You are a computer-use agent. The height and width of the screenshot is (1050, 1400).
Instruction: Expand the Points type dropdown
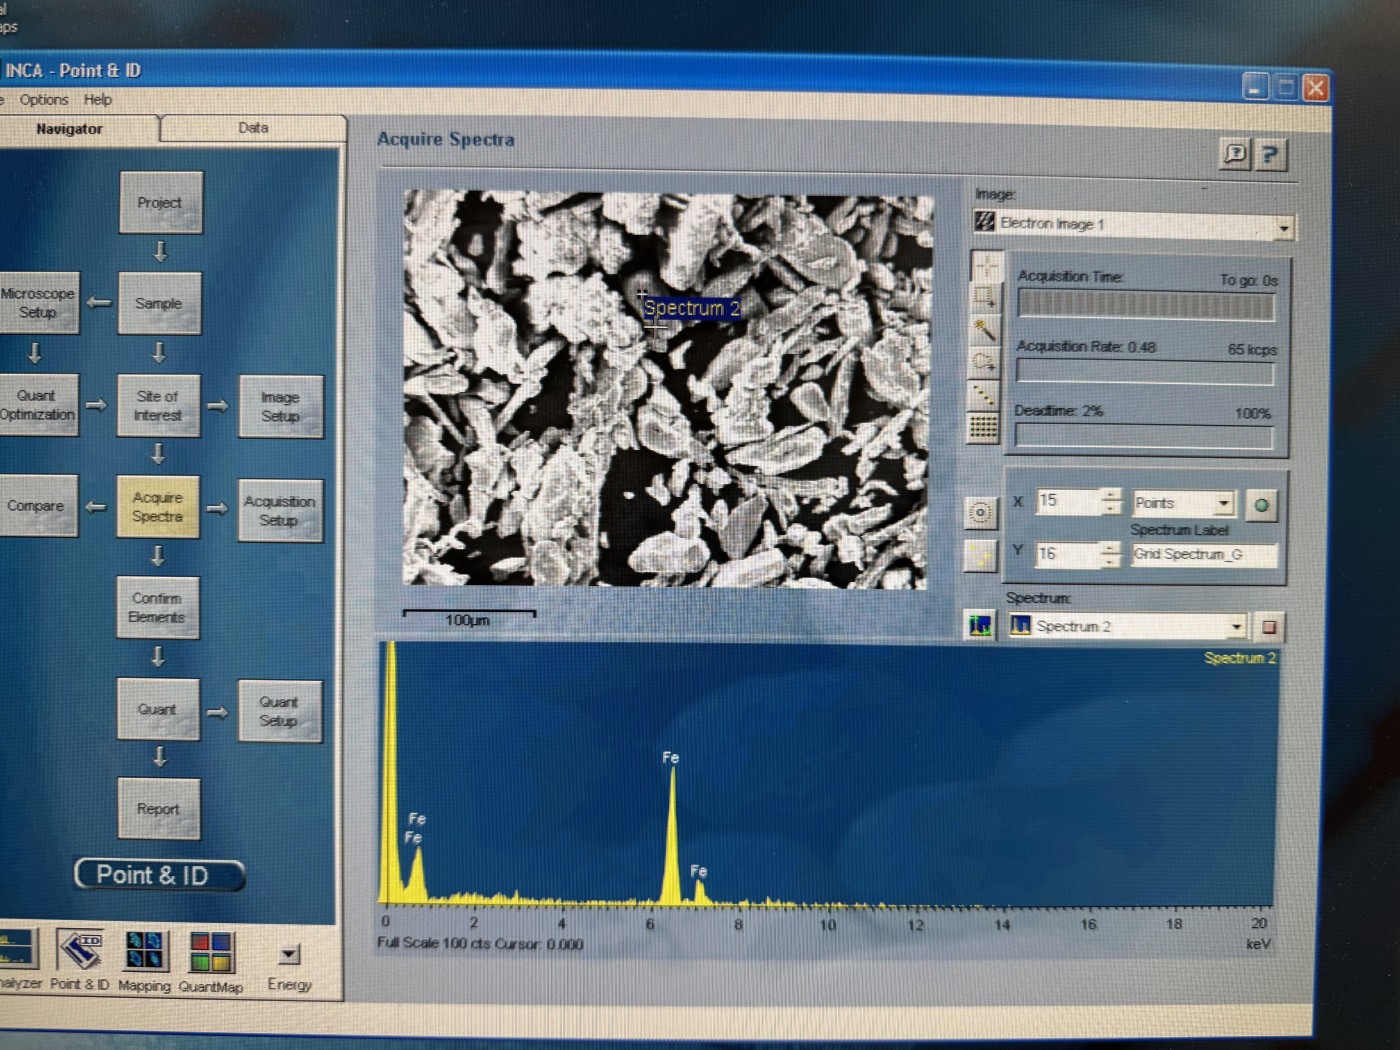pos(1224,503)
